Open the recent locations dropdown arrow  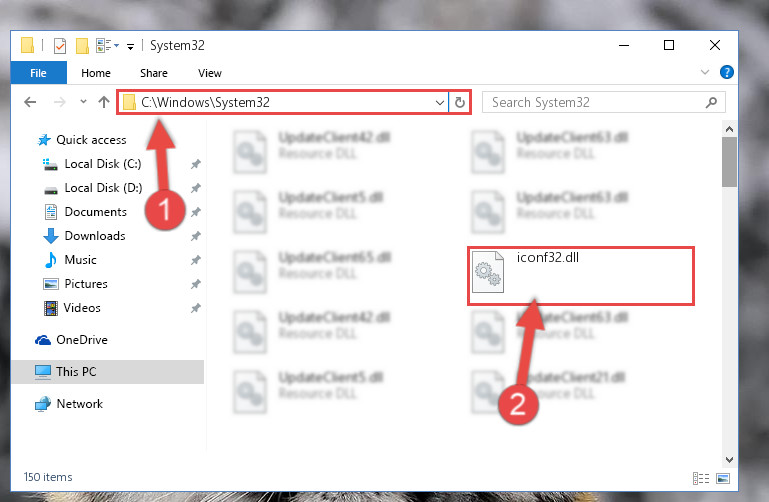(83, 102)
